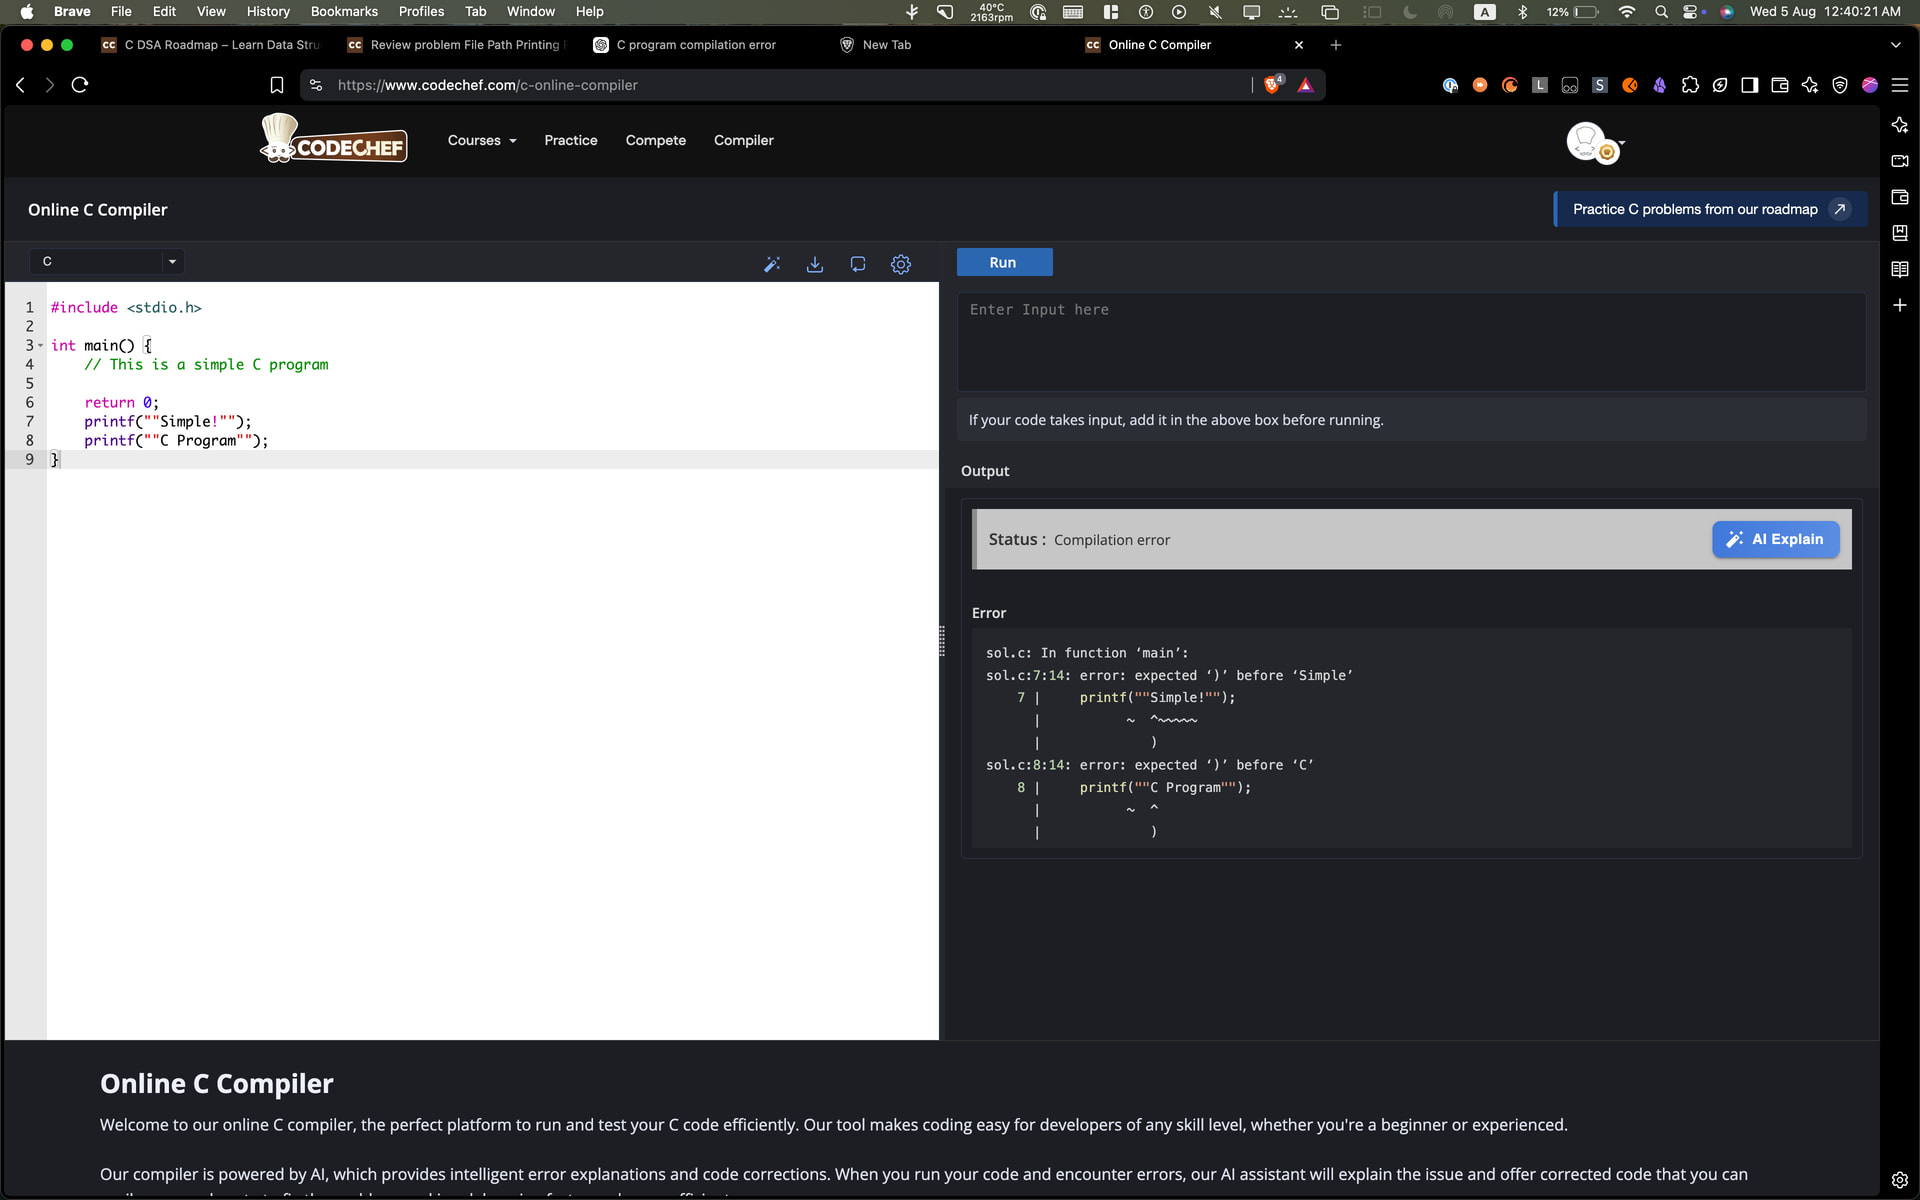Go forward with the forward arrow
1920x1200 pixels.
pos(49,85)
